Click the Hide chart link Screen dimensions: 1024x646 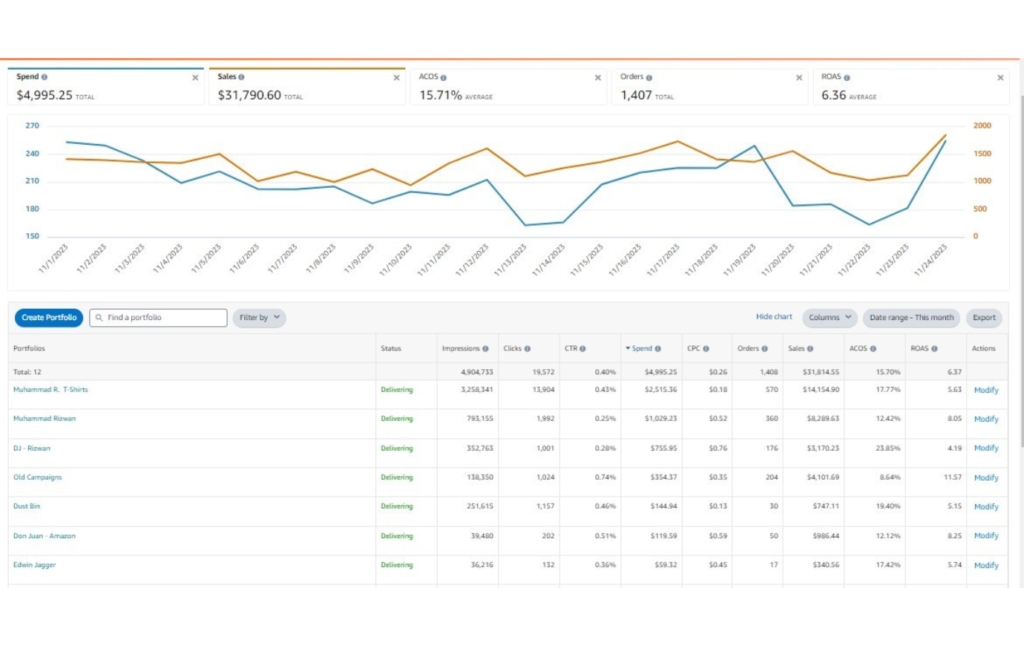click(x=774, y=317)
